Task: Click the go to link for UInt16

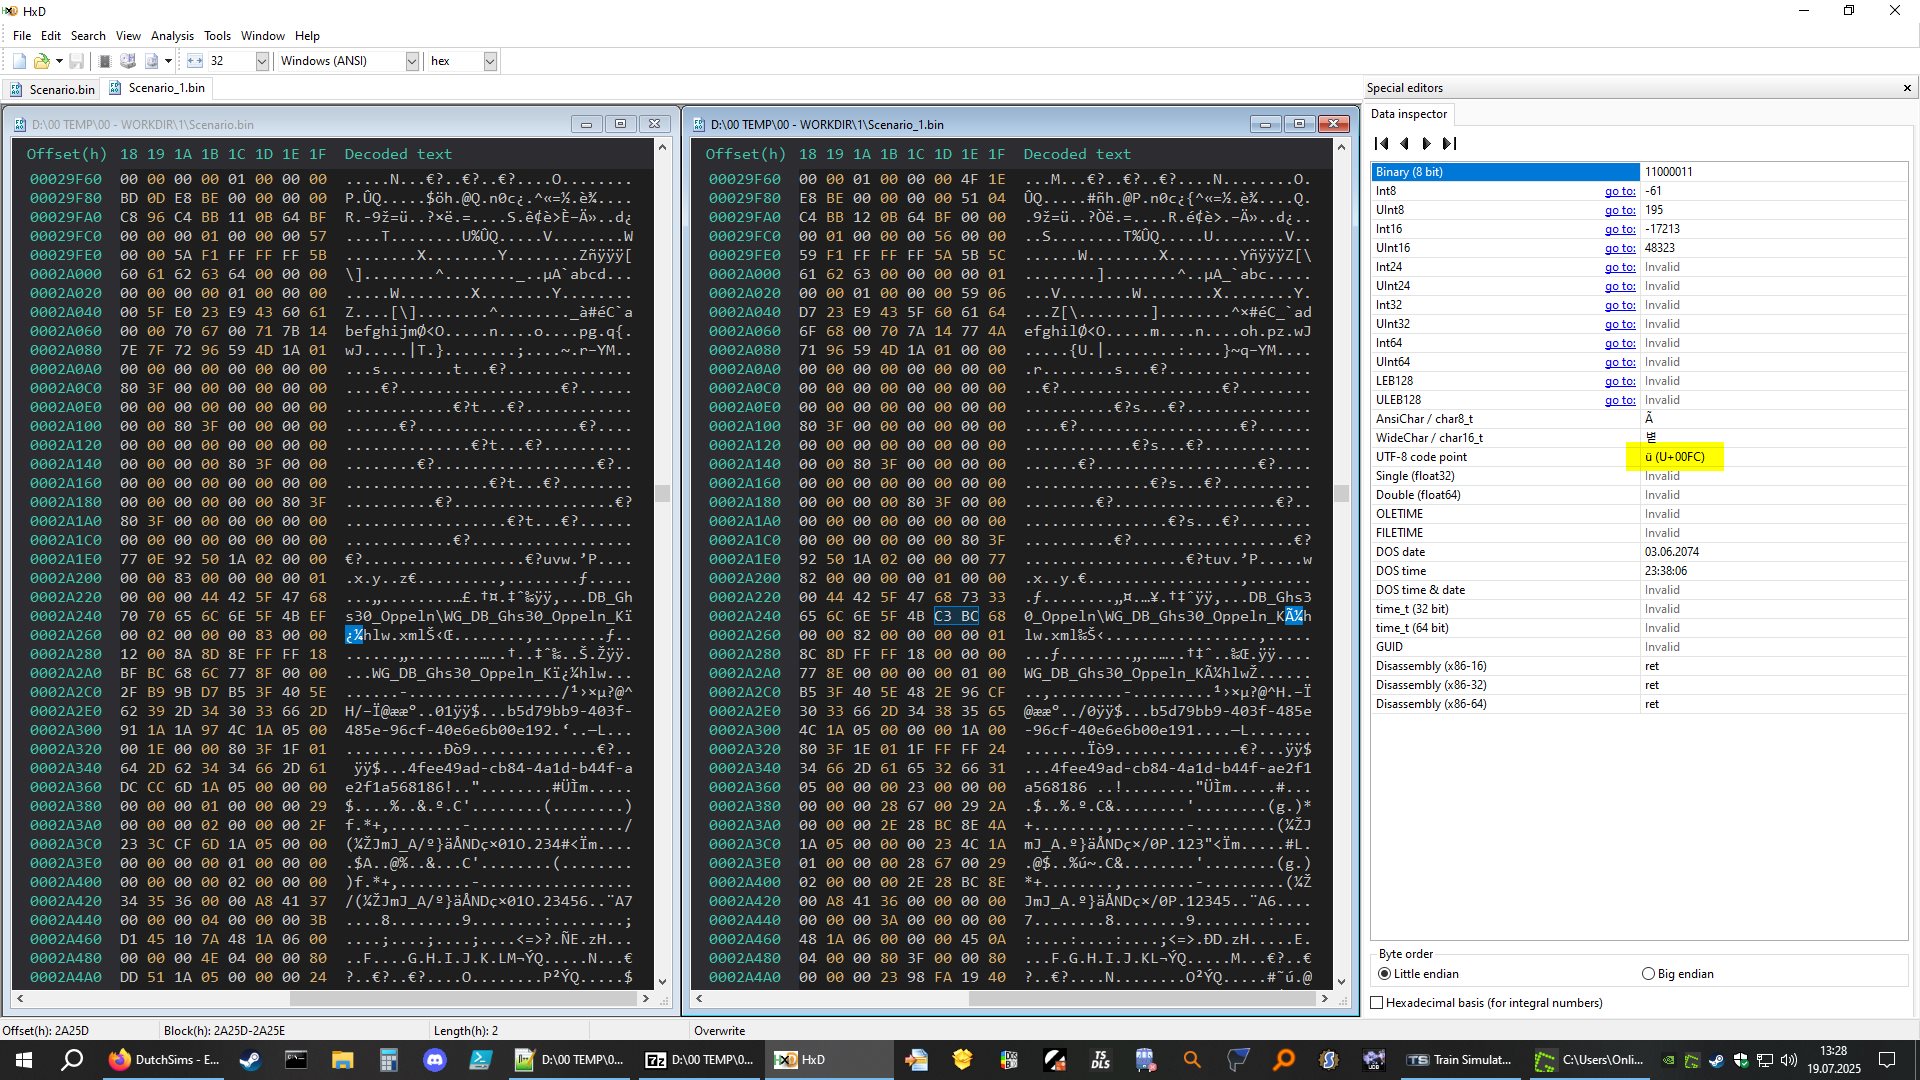Action: click(1620, 248)
